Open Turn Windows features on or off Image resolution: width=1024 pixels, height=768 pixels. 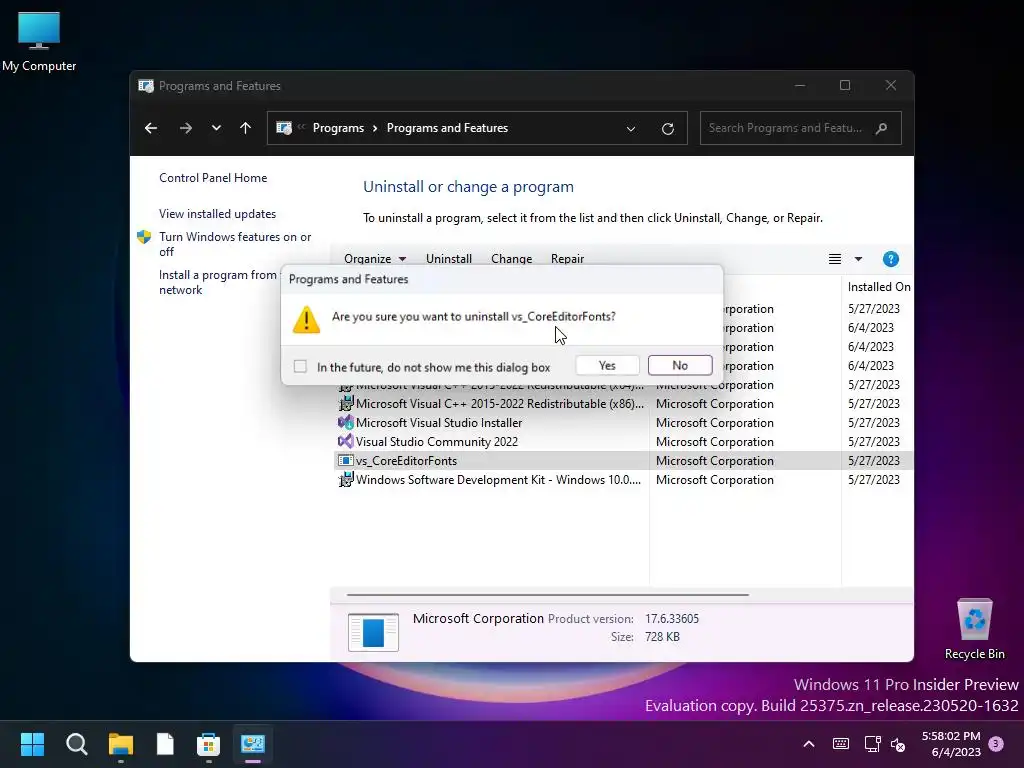click(x=235, y=244)
